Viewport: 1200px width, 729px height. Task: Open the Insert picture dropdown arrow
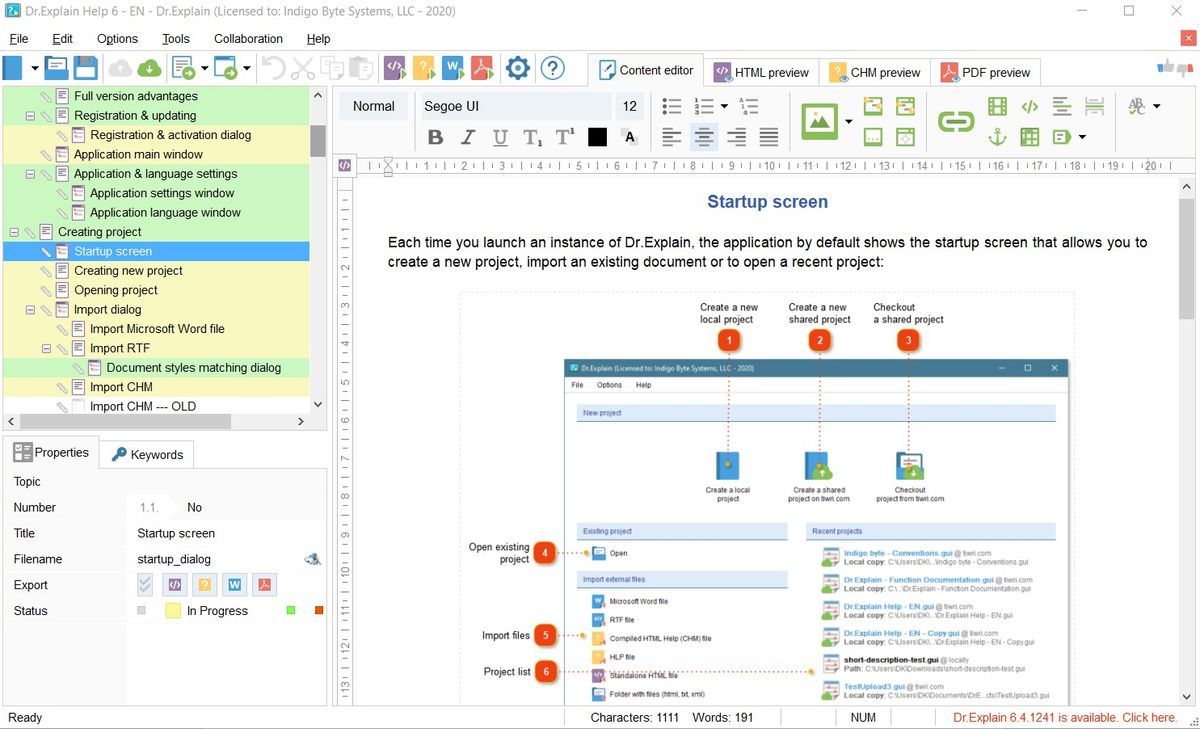click(x=849, y=122)
